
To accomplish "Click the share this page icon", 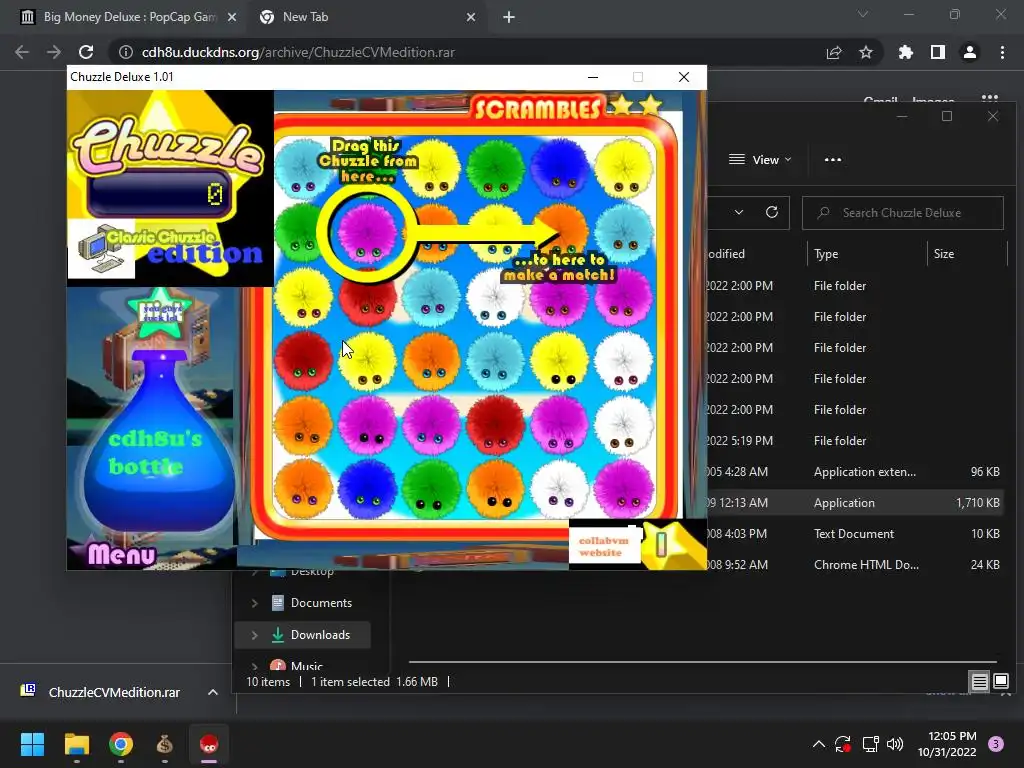I will [x=834, y=52].
